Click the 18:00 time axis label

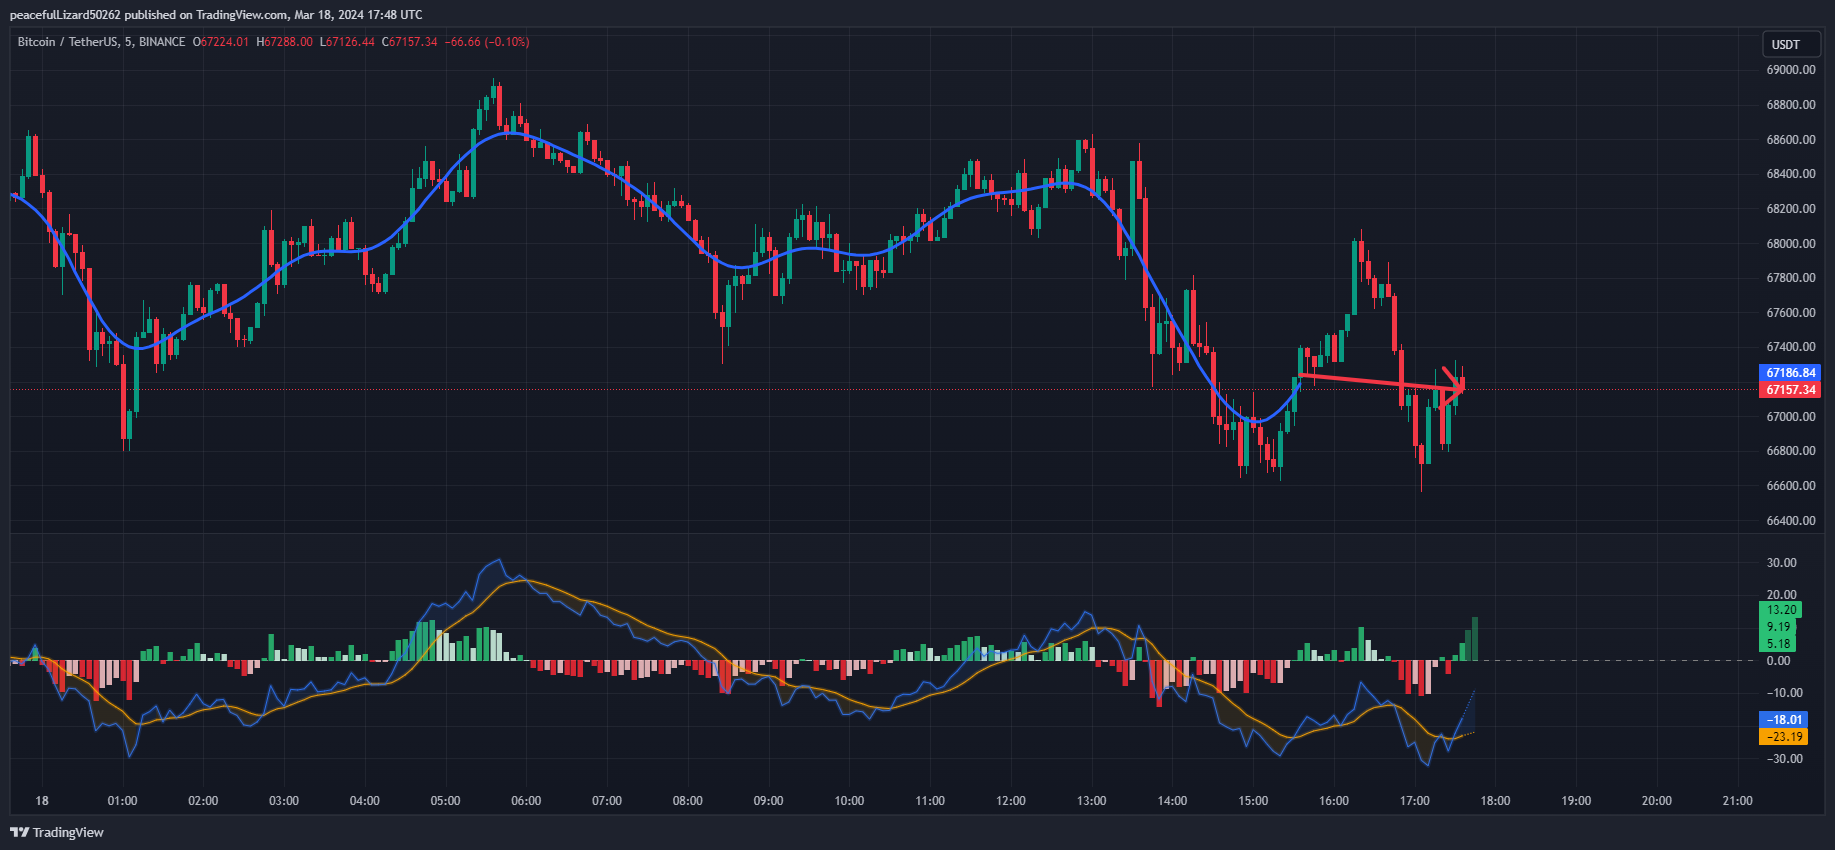(x=1495, y=801)
